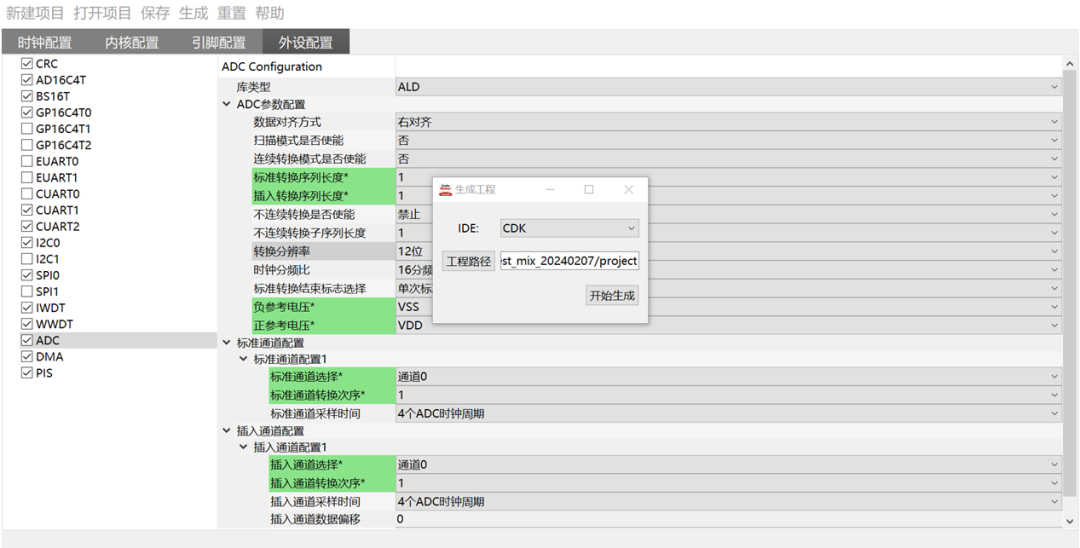Click the 工程路径 button

pos(468,262)
